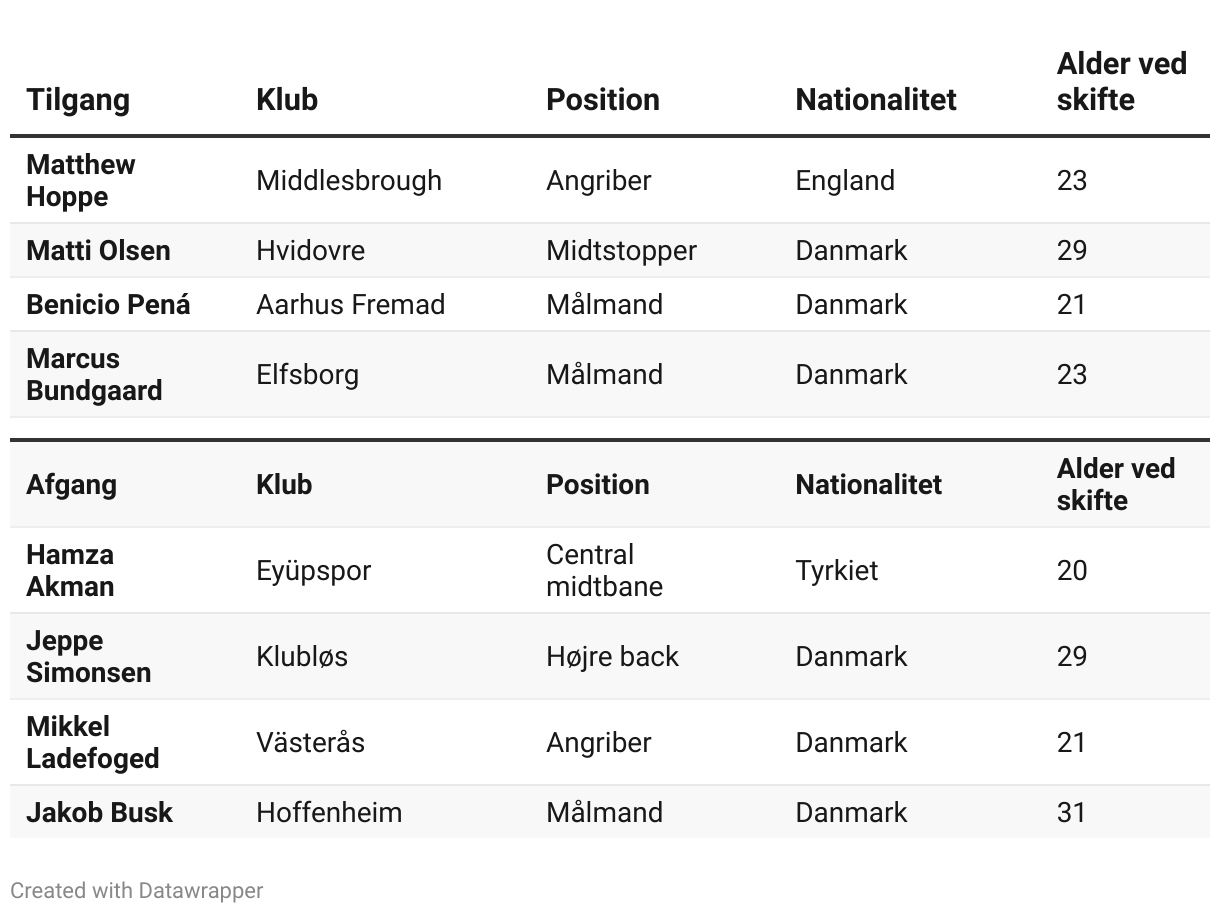
Task: Click the Hoffenheim club cell
Action: point(330,812)
